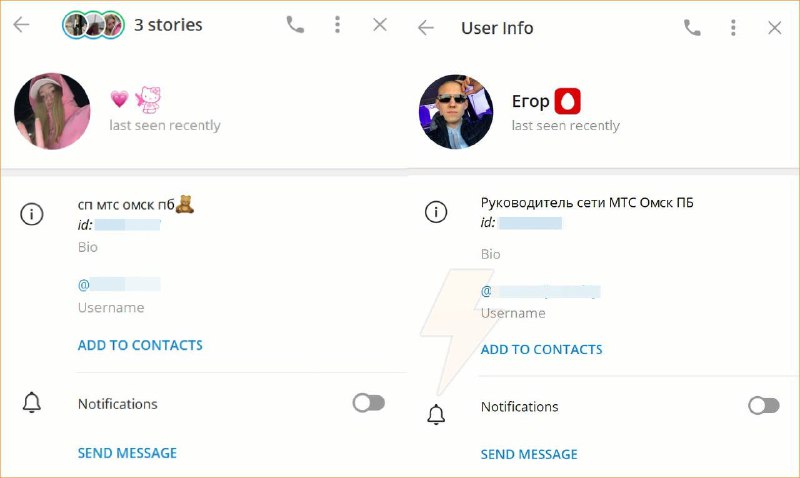Image resolution: width=800 pixels, height=478 pixels.
Task: Toggle Notifications switch in the left panel
Action: pyautogui.click(x=368, y=403)
